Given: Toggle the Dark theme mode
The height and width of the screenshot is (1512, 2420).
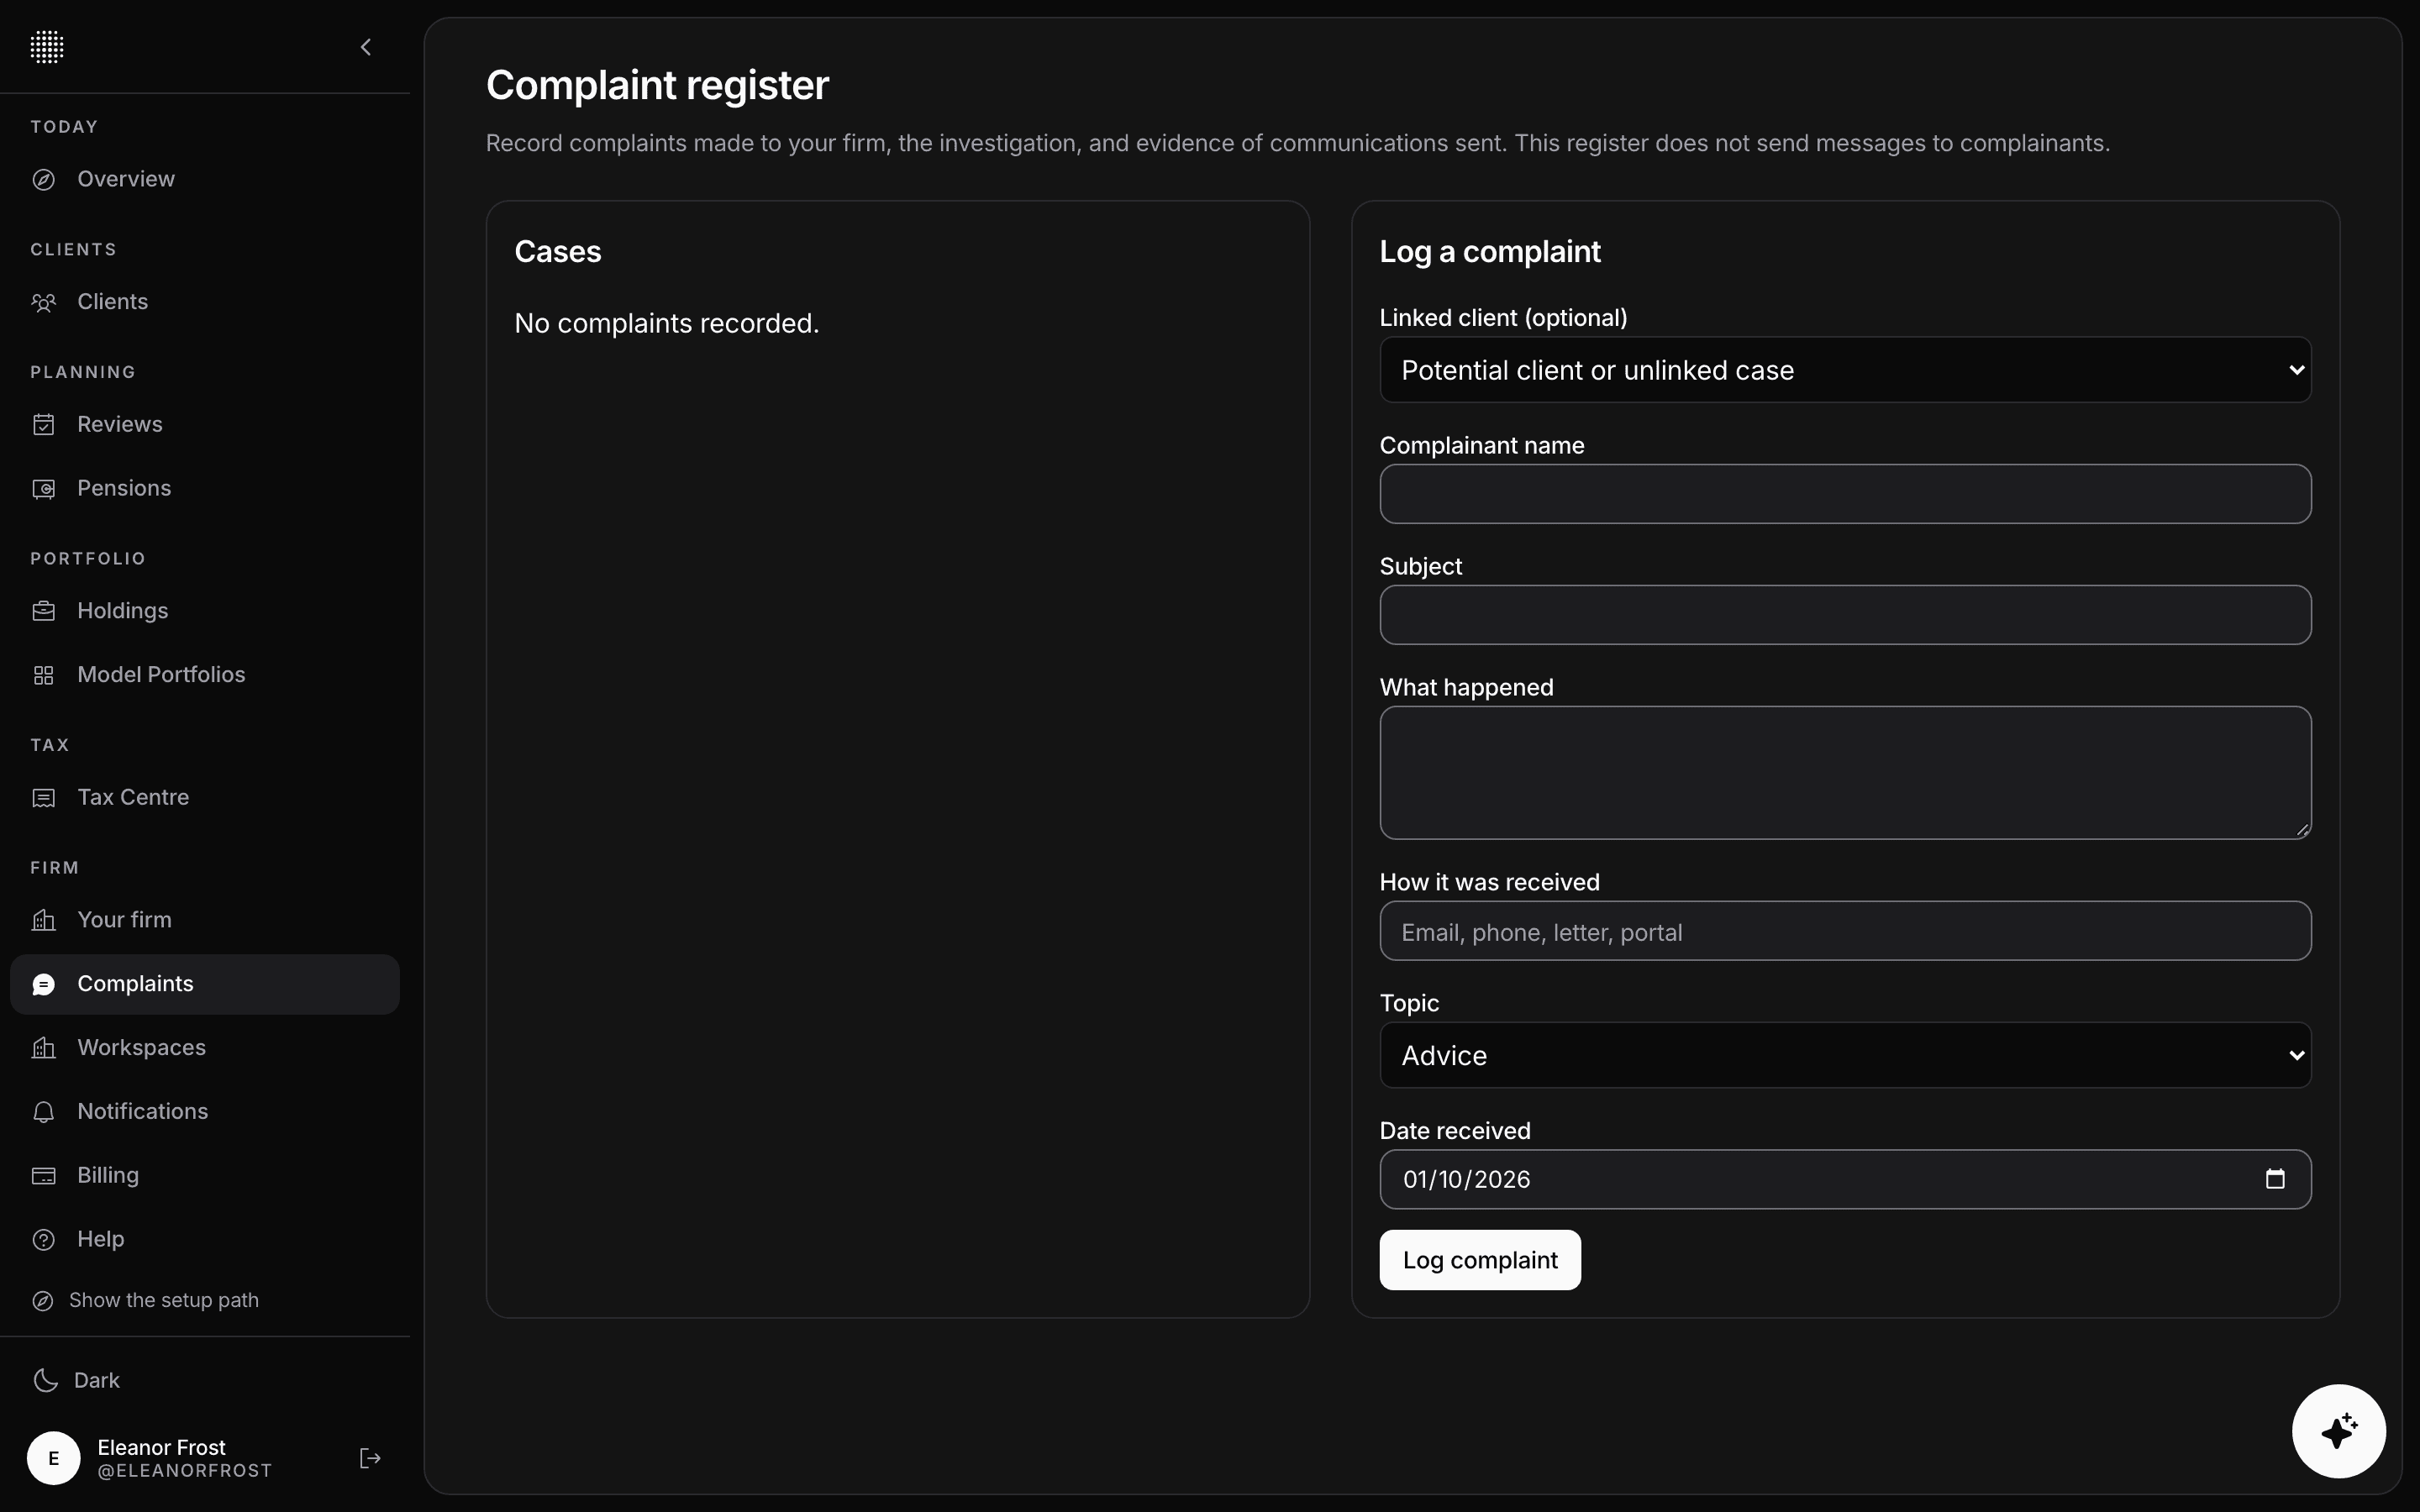Looking at the screenshot, I should pos(76,1380).
